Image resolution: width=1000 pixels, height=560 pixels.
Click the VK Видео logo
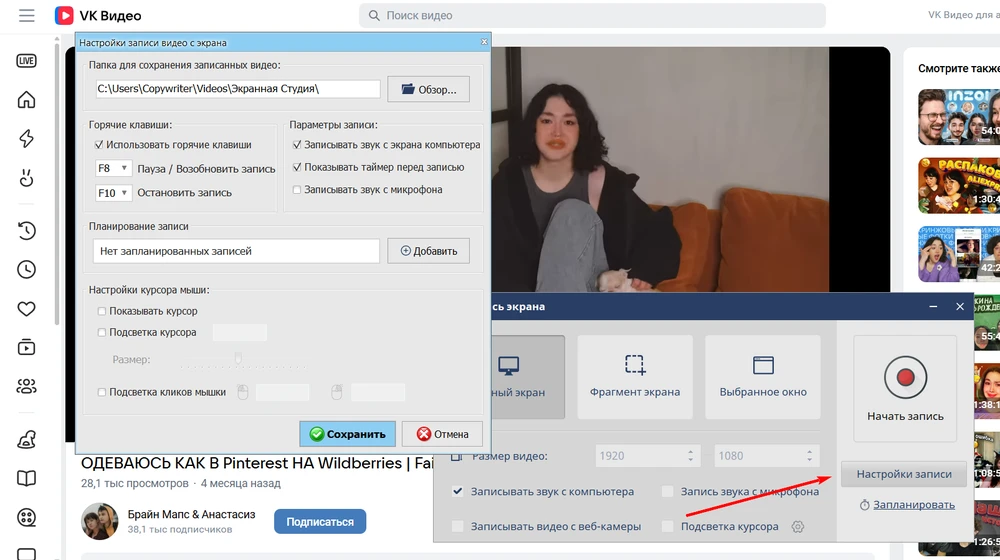tap(98, 15)
